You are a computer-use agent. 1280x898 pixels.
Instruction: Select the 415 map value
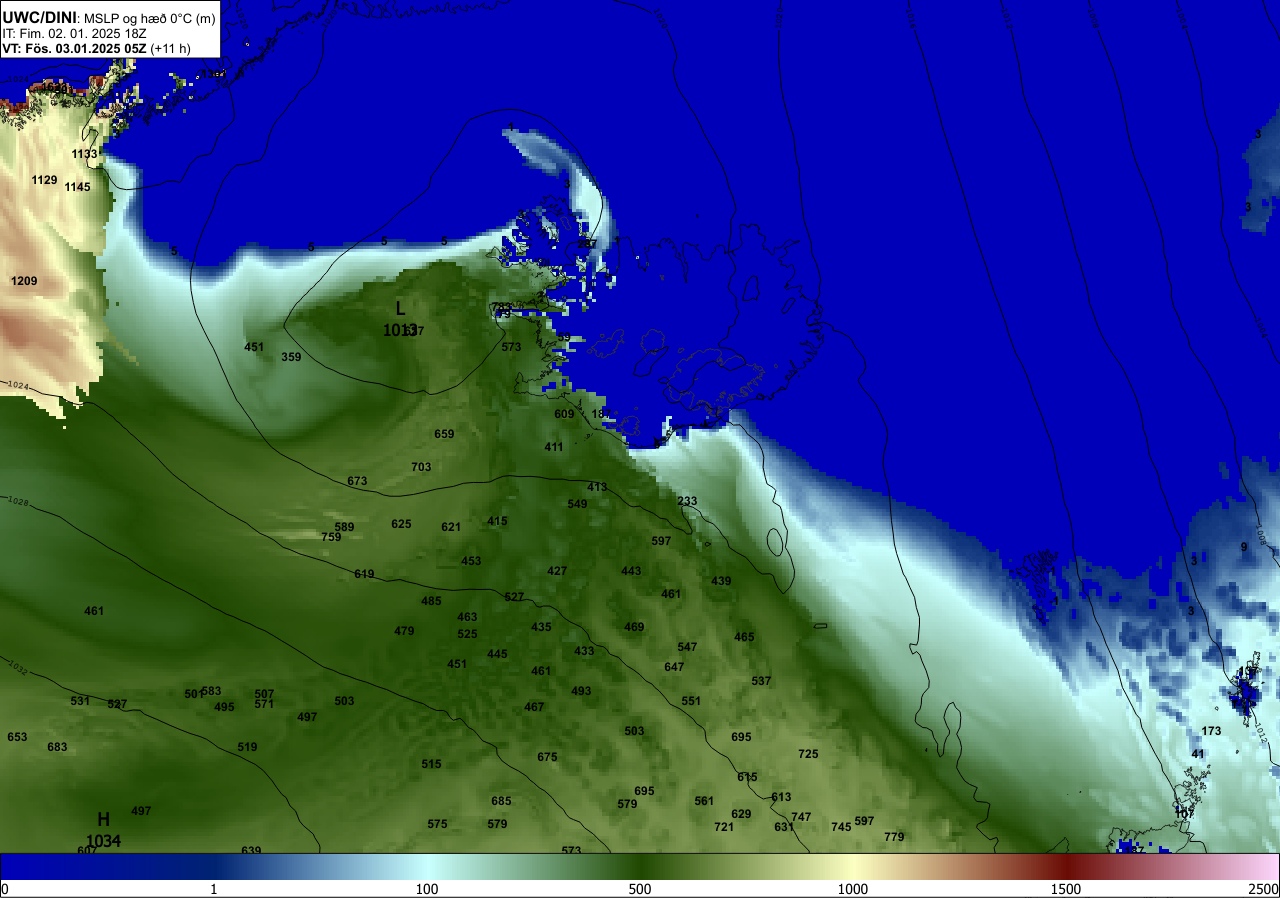(497, 521)
